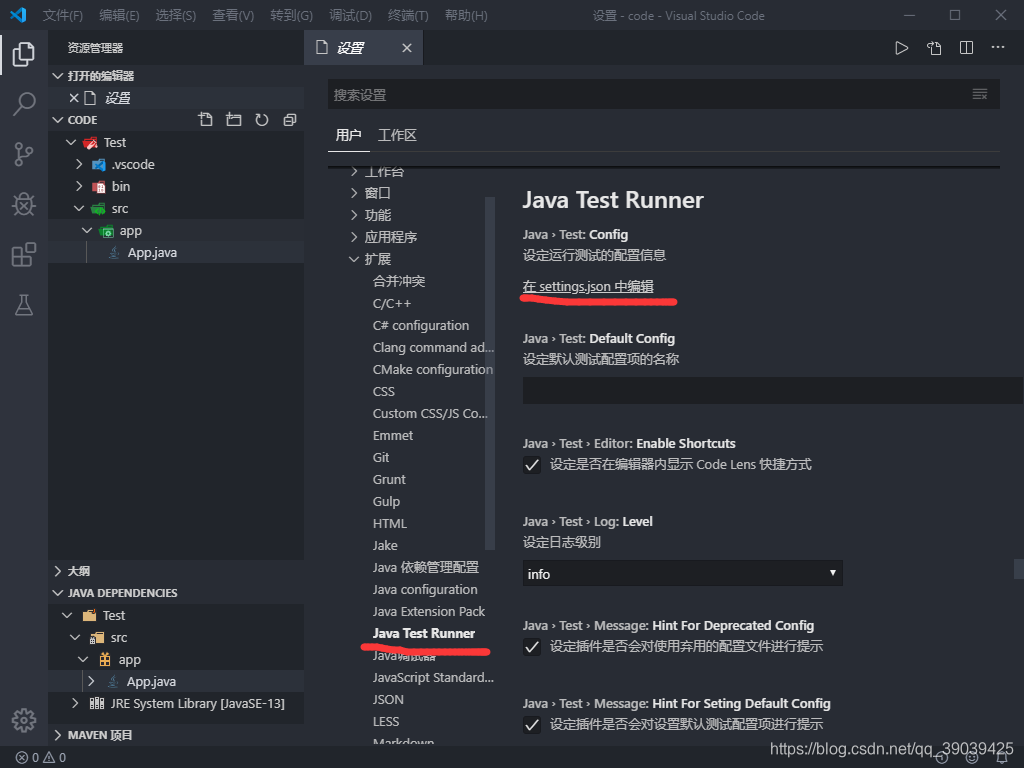This screenshot has width=1024, height=768.
Task: Open the Log Level info dropdown
Action: (682, 573)
